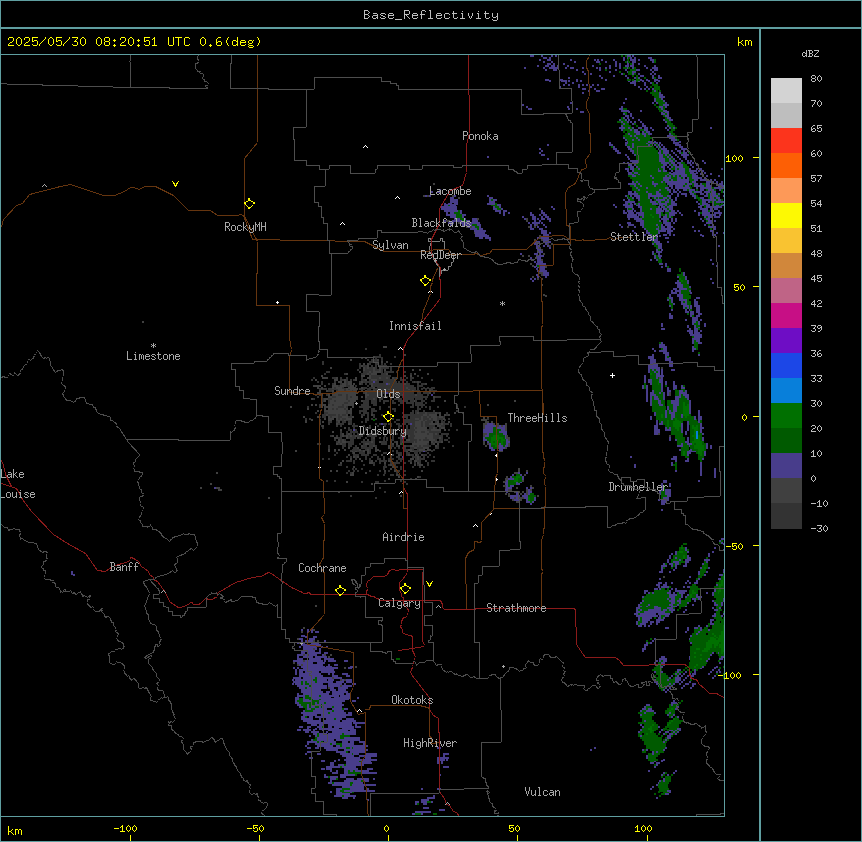862x842 pixels.
Task: Click the Ponoka city label
Action: tap(480, 136)
